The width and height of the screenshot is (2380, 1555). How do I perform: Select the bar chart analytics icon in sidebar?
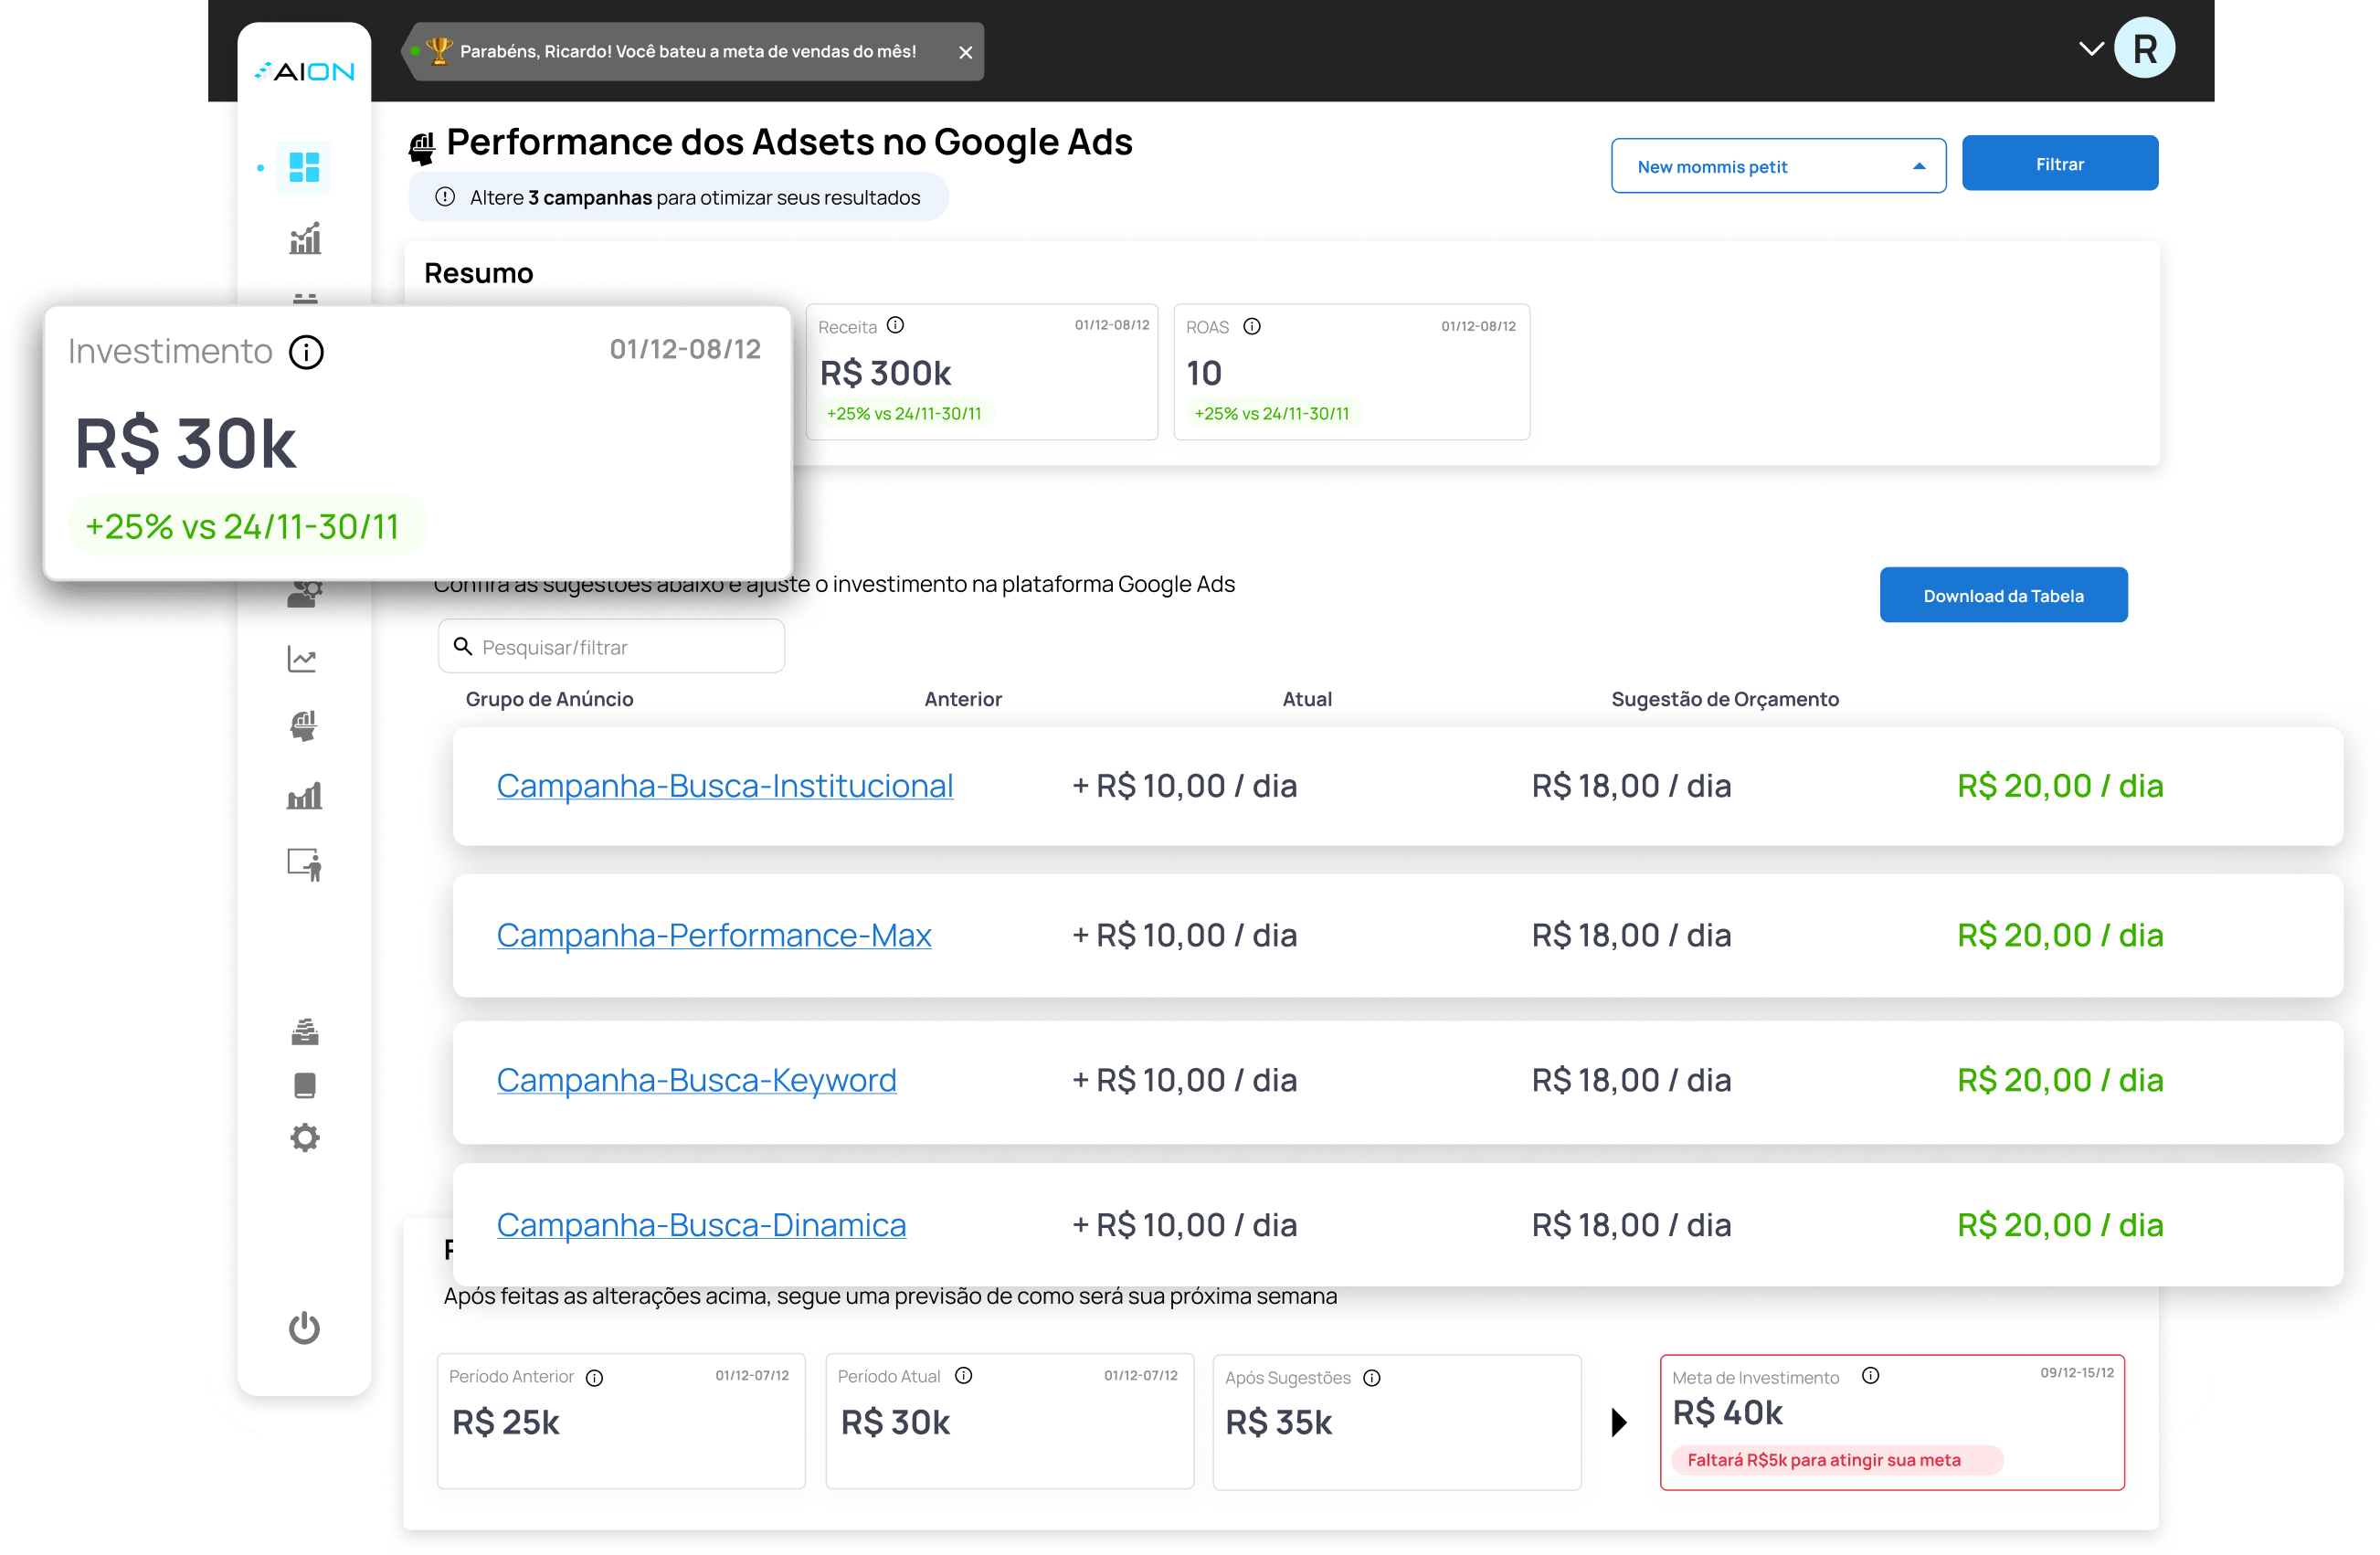coord(304,238)
